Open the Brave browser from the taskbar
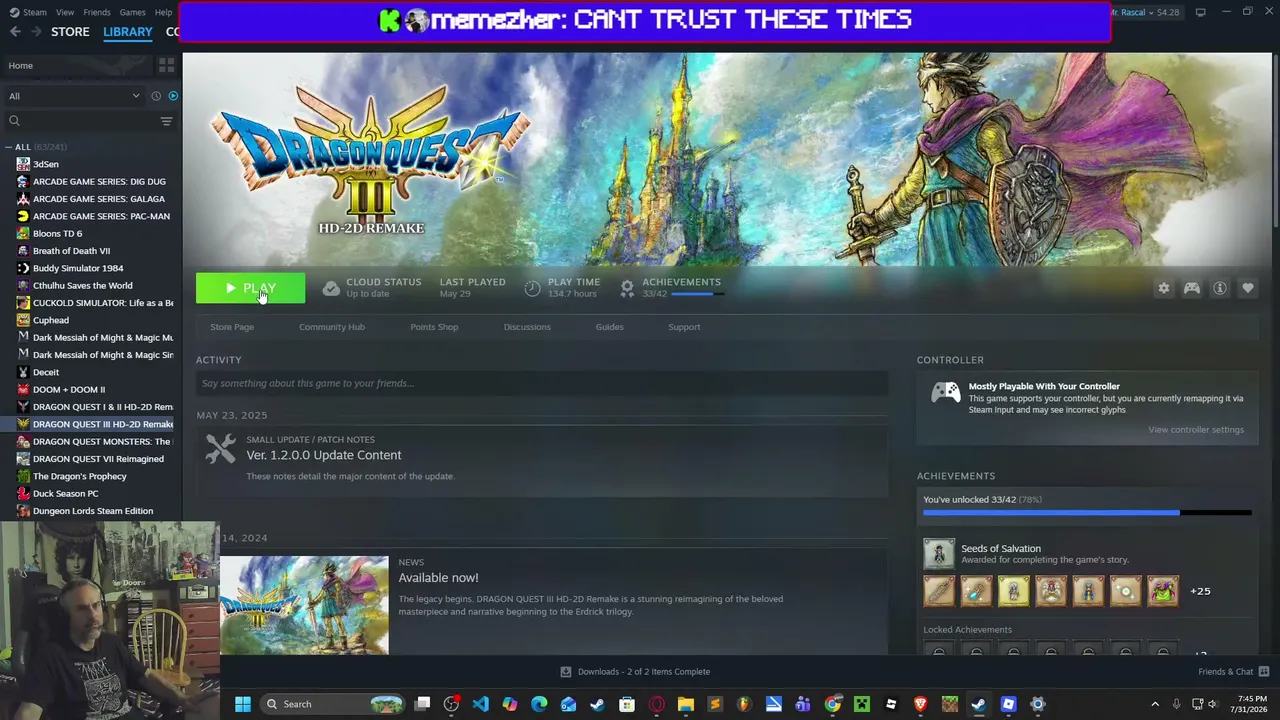 point(920,704)
